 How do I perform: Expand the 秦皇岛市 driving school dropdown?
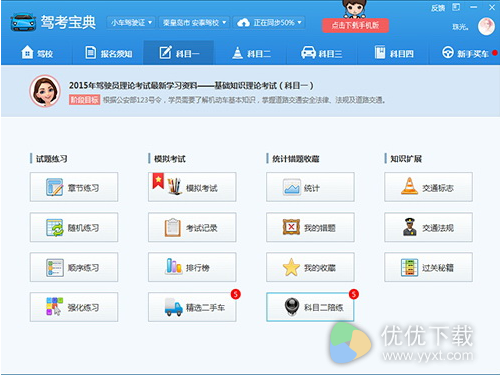(195, 22)
